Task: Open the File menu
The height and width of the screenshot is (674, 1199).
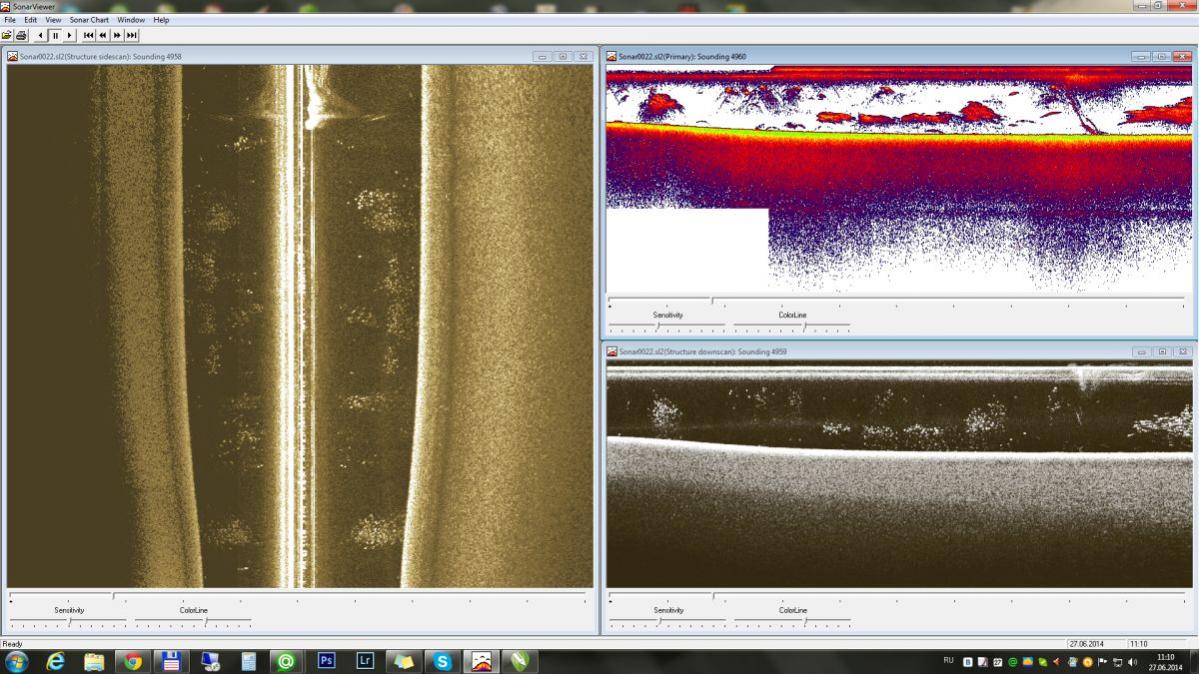Action: (10, 20)
